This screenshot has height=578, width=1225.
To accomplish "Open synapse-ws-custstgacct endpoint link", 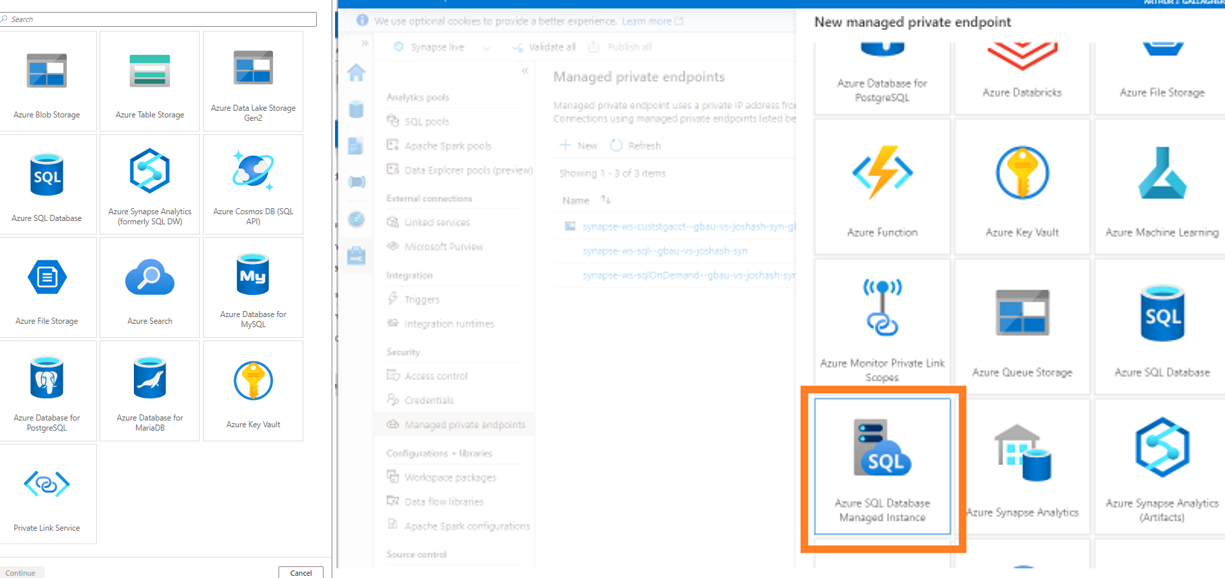I will tap(688, 227).
